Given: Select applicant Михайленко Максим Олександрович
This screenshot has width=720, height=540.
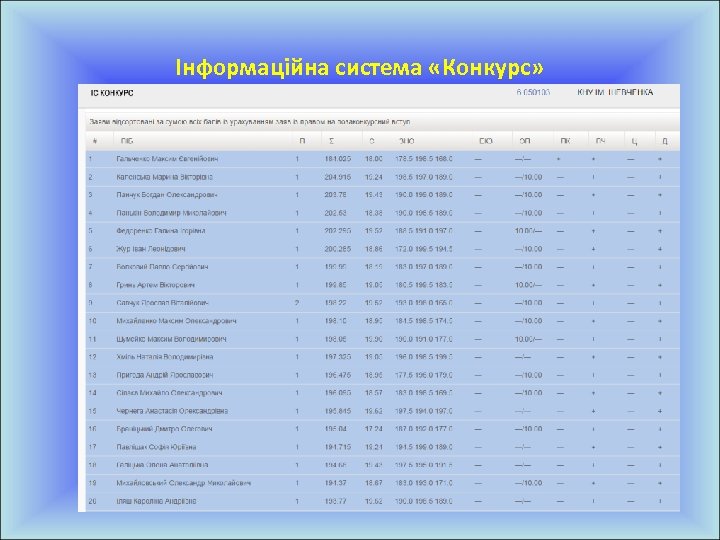Looking at the screenshot, I should 176,321.
